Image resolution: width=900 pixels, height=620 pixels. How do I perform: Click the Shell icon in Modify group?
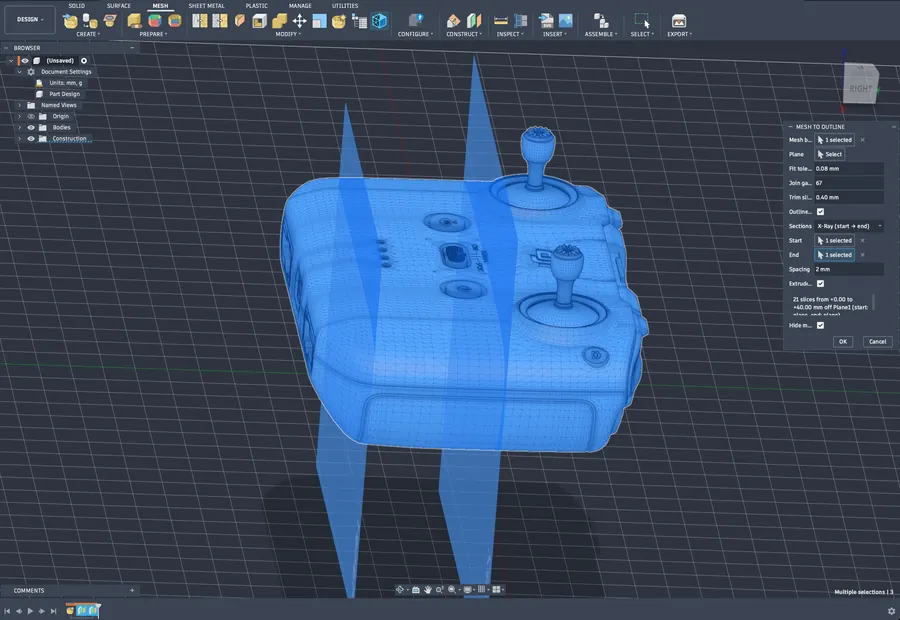pyautogui.click(x=259, y=21)
